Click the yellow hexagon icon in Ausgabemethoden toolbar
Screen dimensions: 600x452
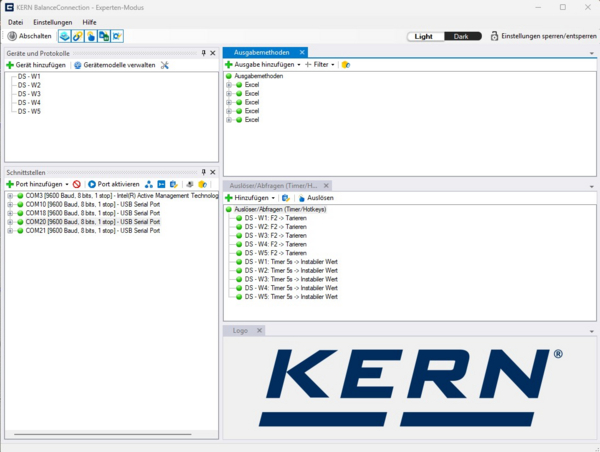346,65
